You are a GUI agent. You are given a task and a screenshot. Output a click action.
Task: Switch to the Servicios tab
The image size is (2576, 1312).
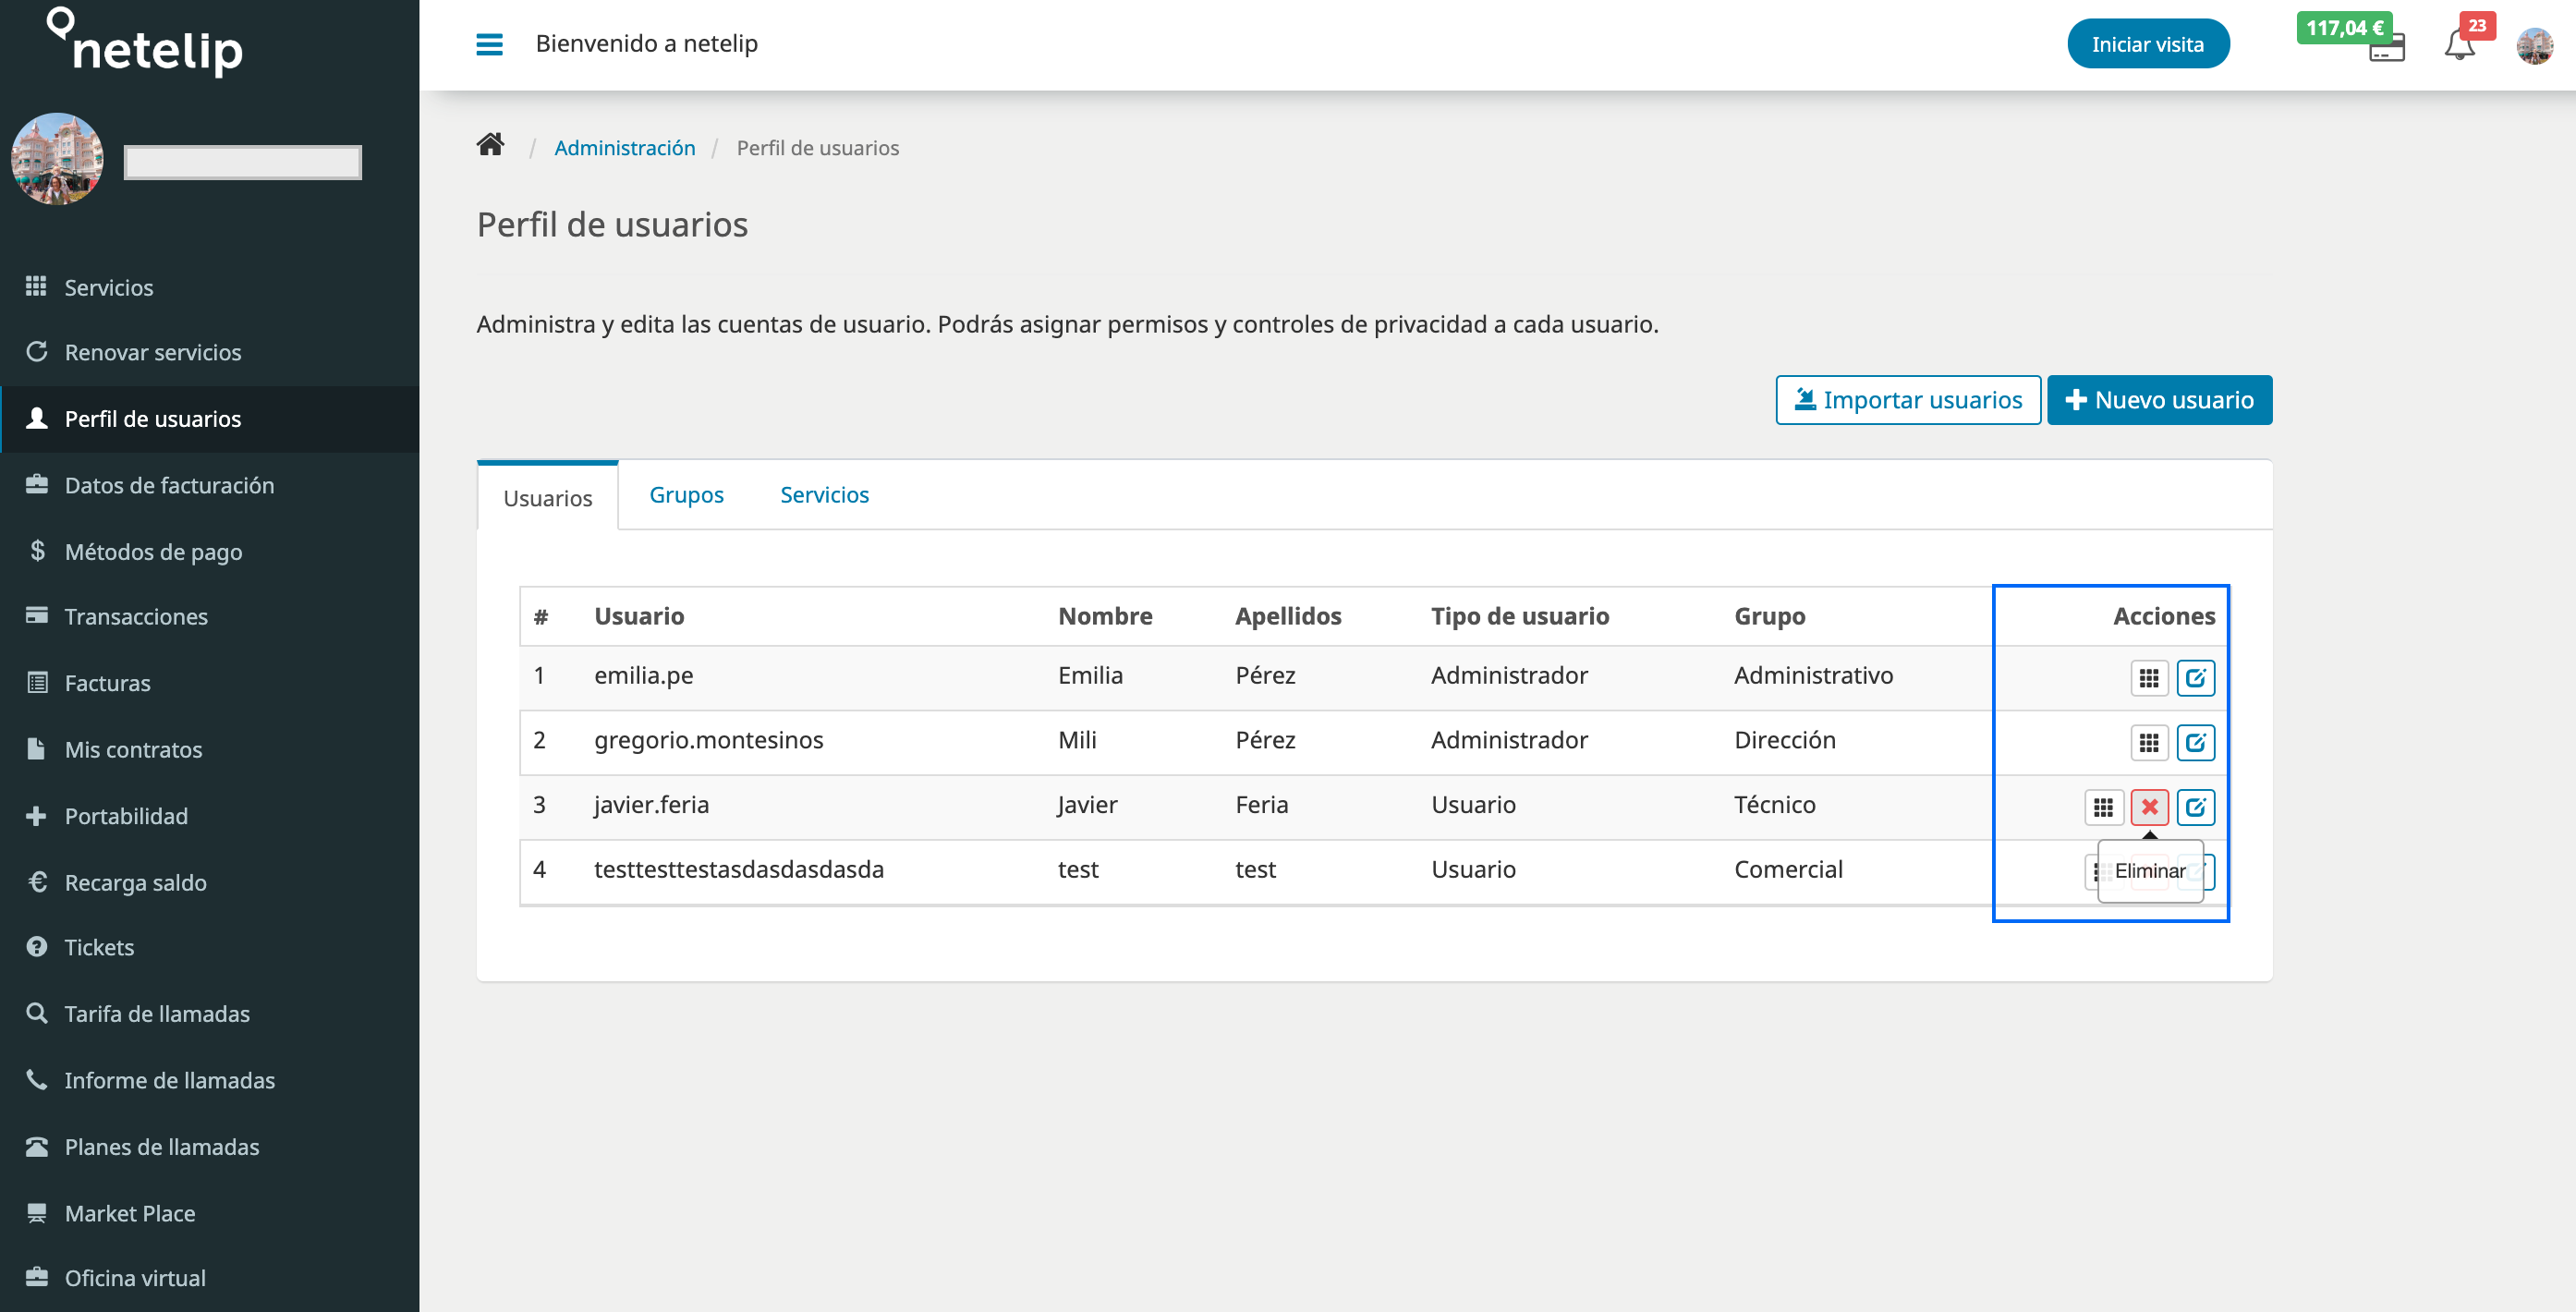(x=821, y=493)
